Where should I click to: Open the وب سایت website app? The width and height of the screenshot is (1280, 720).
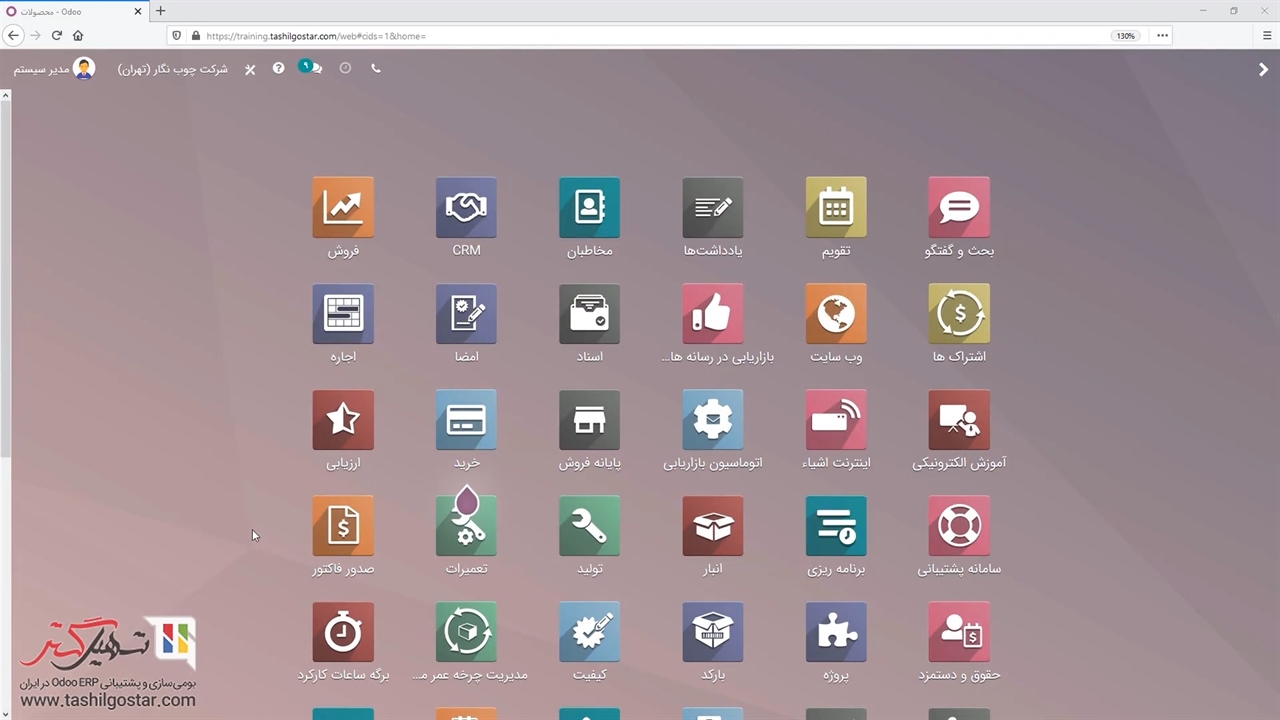tap(836, 314)
